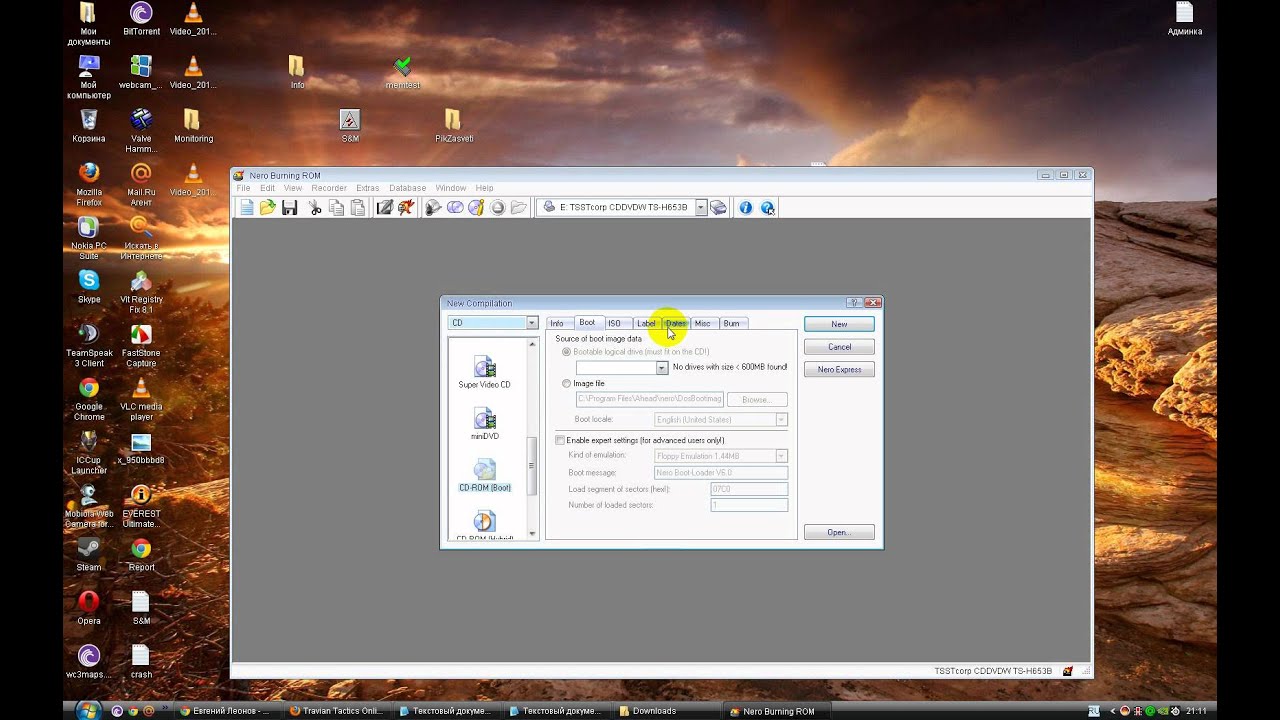
Task: Click the compilation list scroll-down arrow
Action: pyautogui.click(x=532, y=534)
